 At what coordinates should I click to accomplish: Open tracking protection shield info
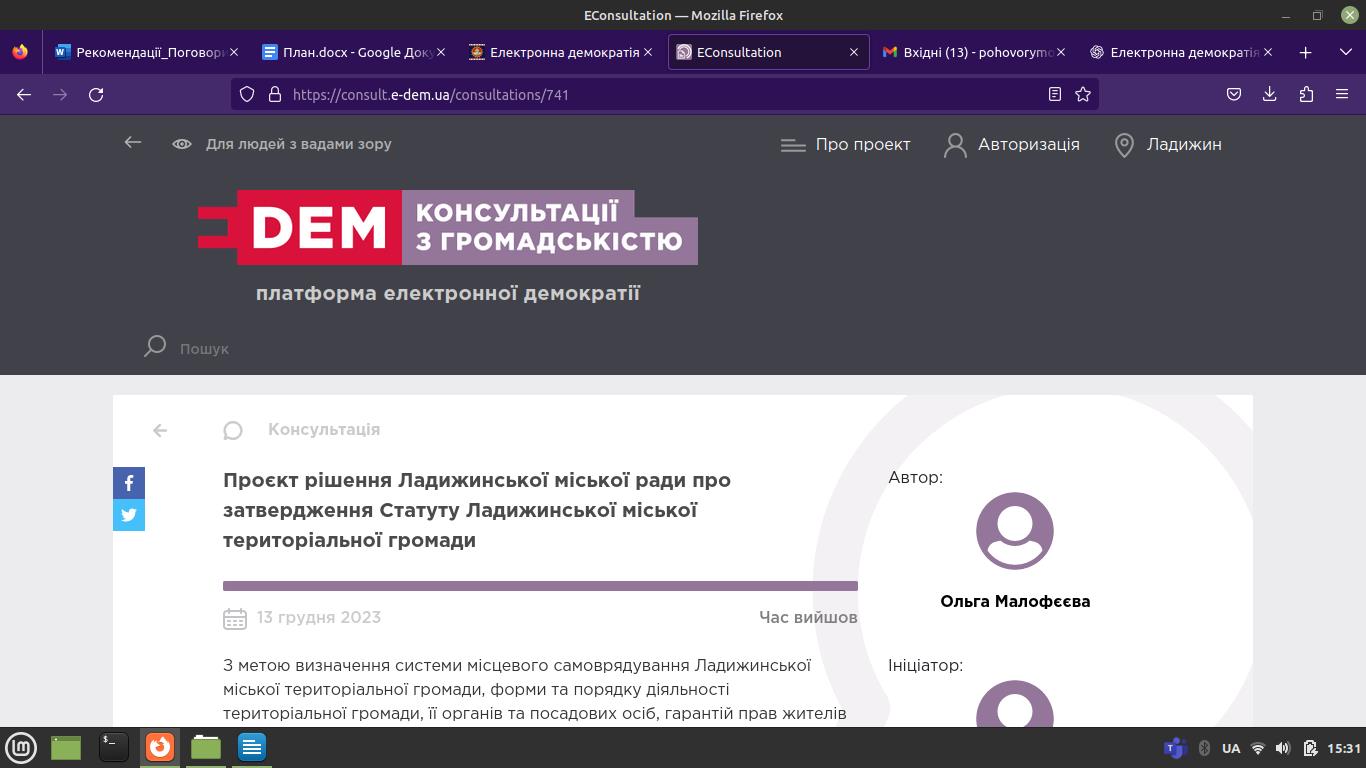[x=247, y=94]
